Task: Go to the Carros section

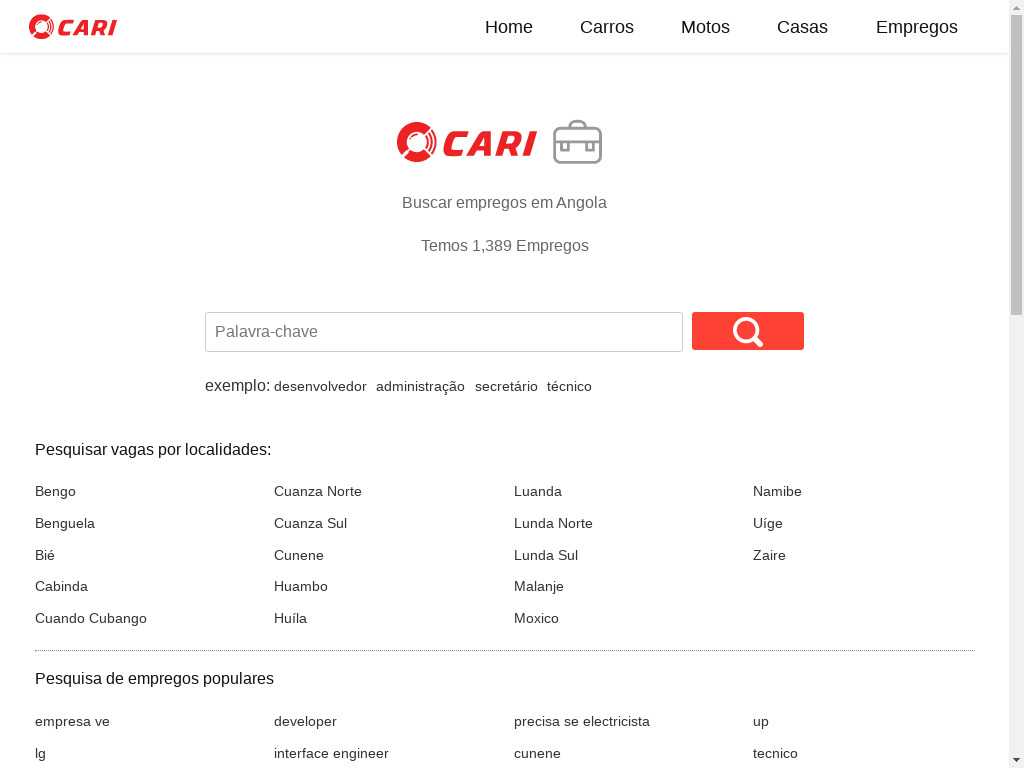Action: (607, 27)
